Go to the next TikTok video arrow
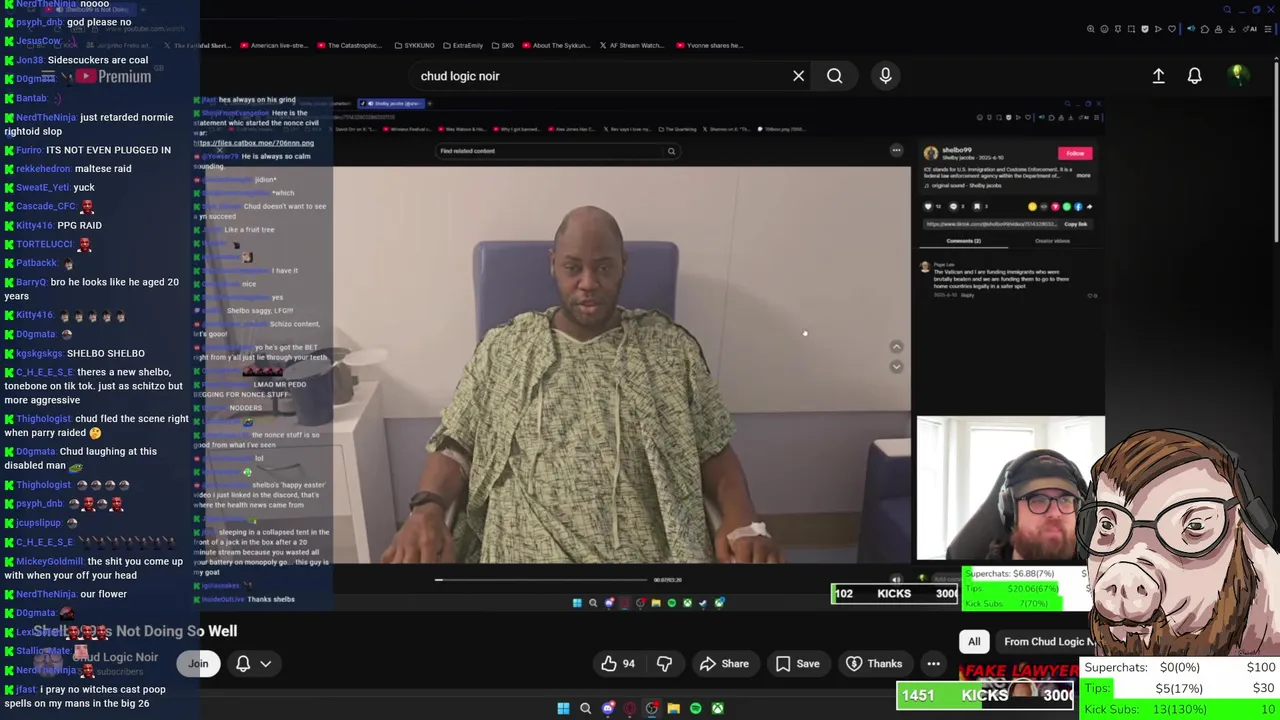 (896, 367)
